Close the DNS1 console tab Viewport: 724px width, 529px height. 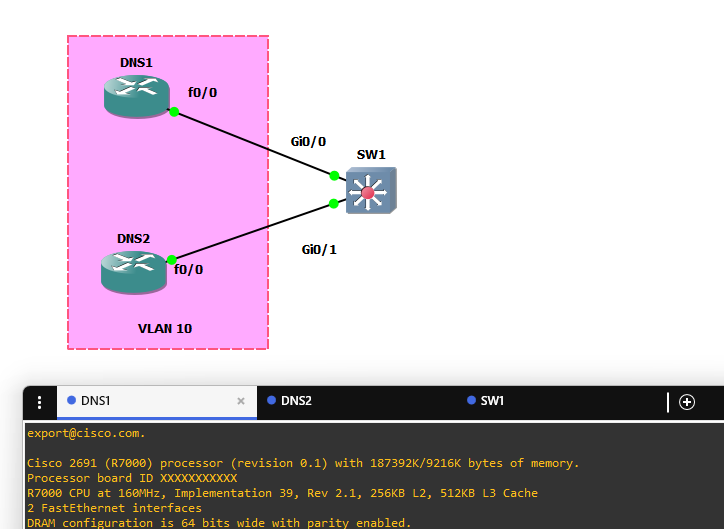[241, 401]
